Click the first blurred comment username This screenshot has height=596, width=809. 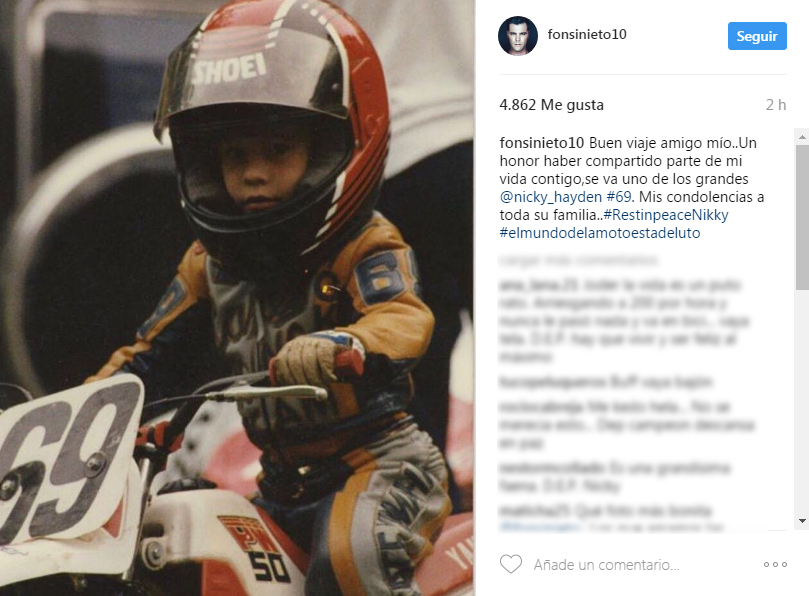538,284
